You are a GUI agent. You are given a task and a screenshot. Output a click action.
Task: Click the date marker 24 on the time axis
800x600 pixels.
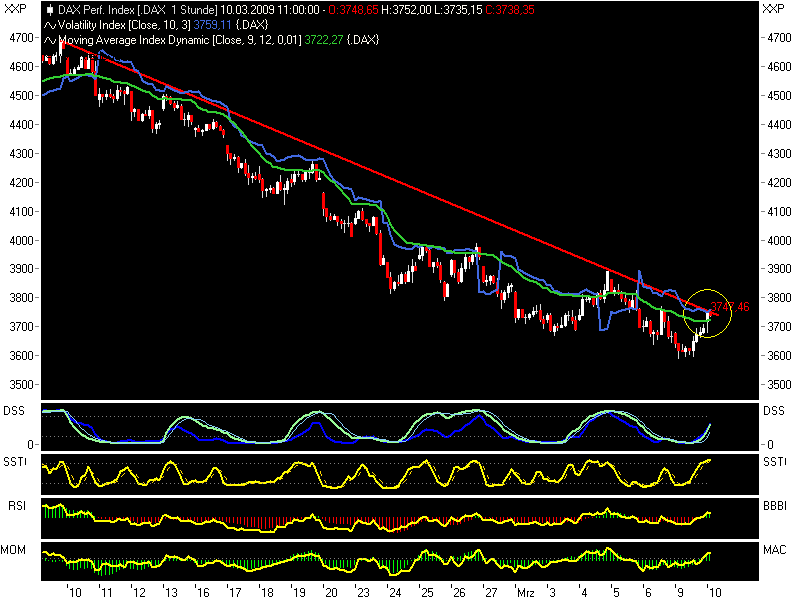(x=395, y=593)
